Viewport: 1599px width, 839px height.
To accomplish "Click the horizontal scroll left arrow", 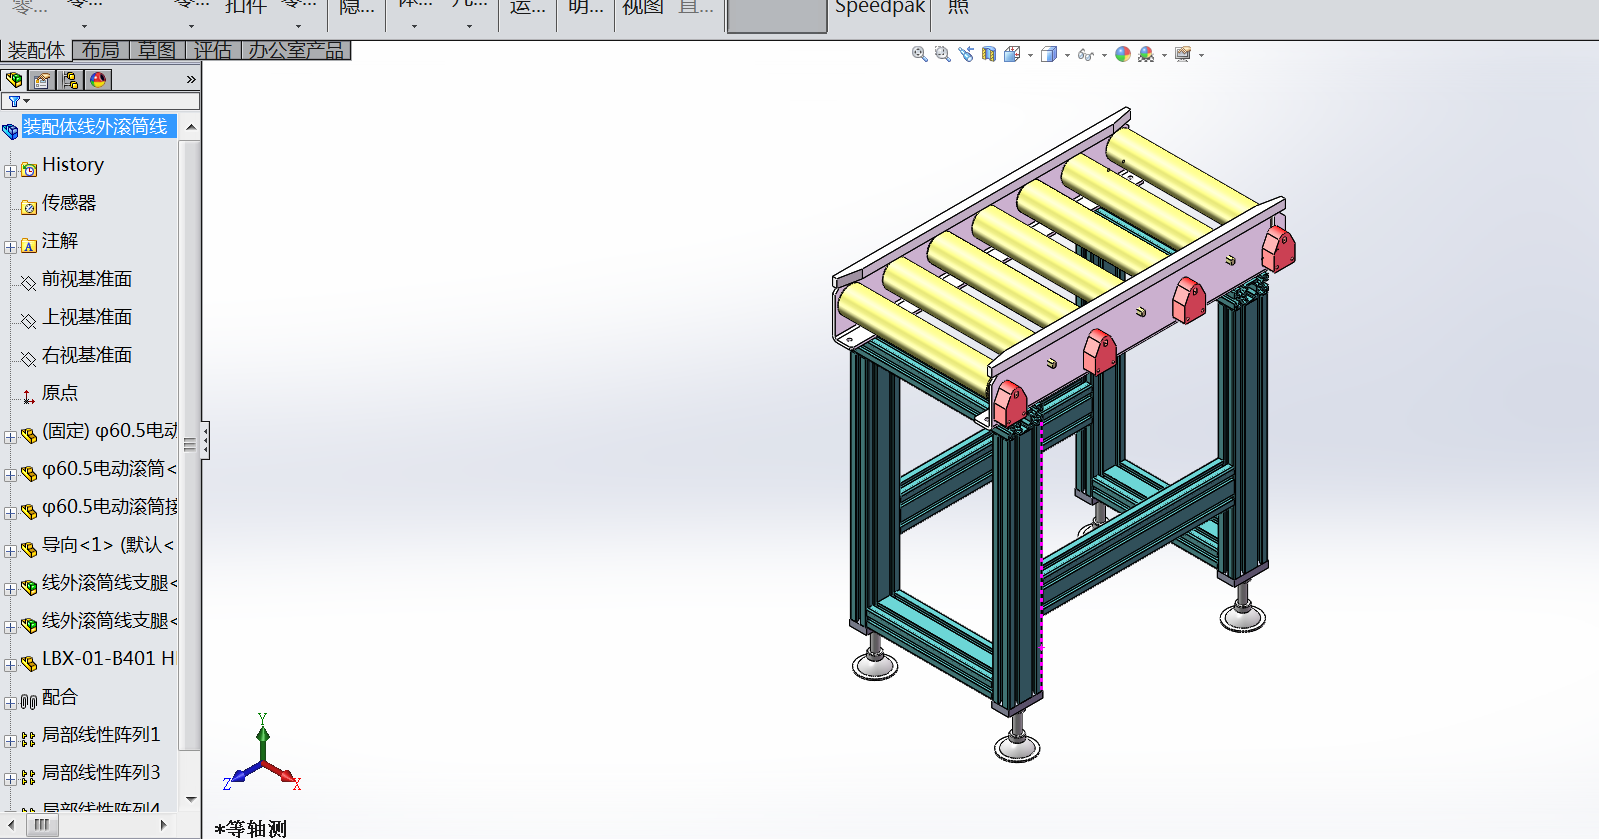I will (10, 825).
